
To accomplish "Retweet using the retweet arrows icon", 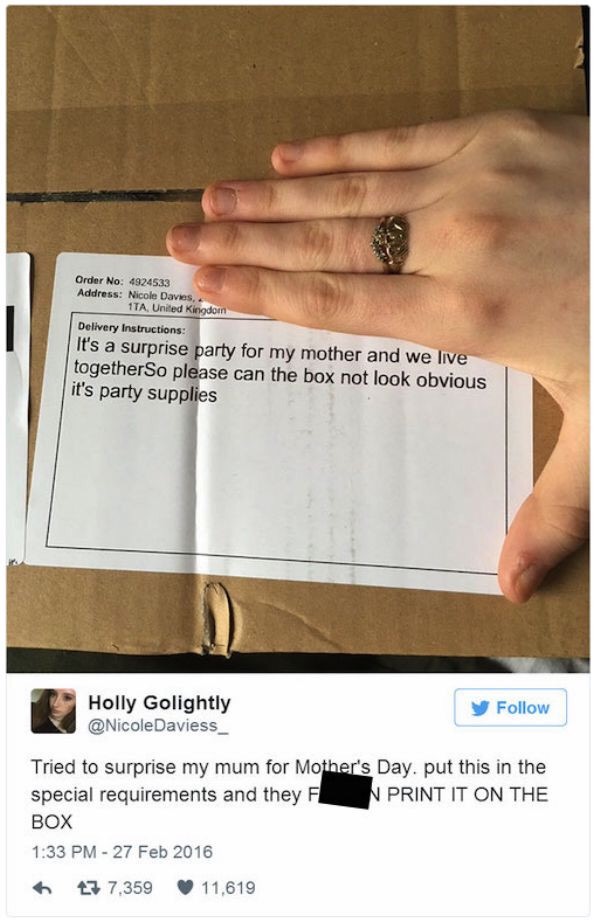I will tap(89, 888).
